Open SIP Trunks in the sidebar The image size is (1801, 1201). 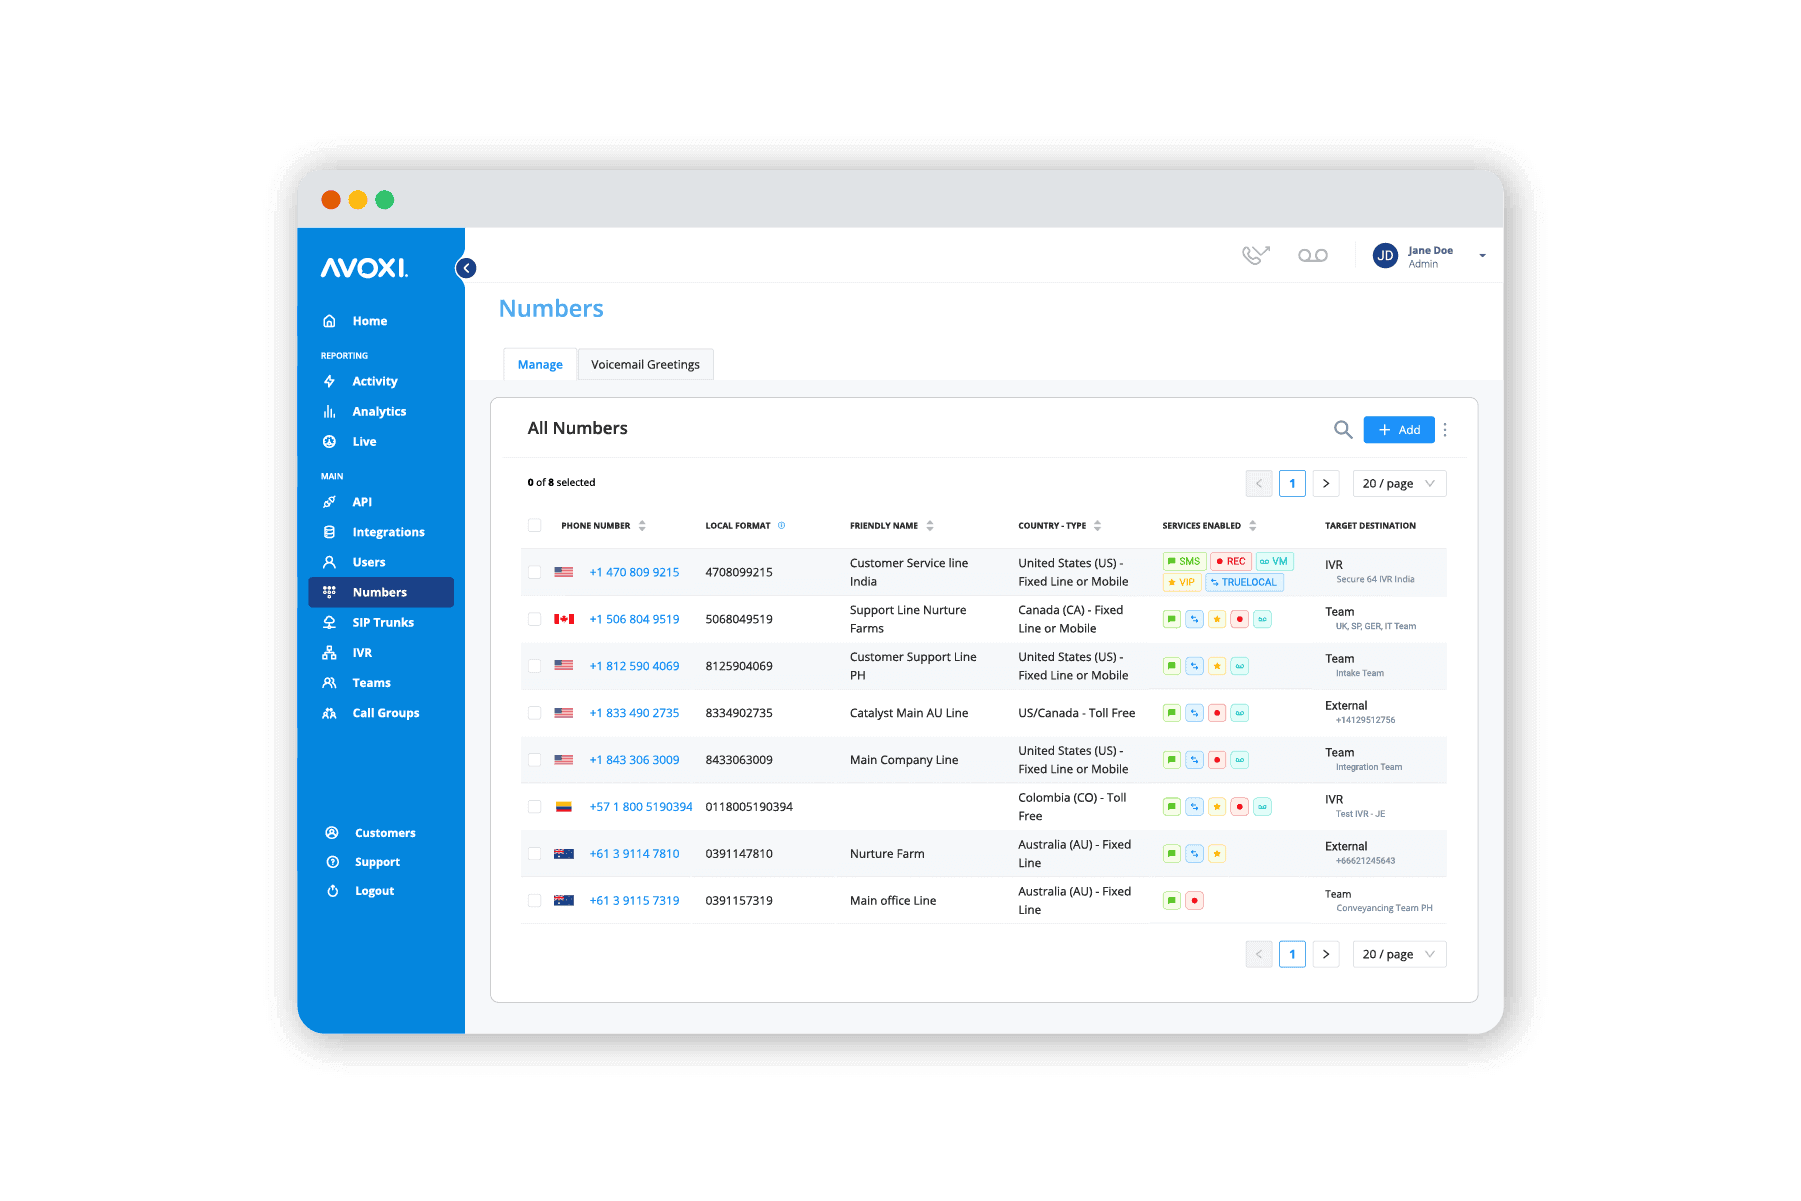coord(381,622)
